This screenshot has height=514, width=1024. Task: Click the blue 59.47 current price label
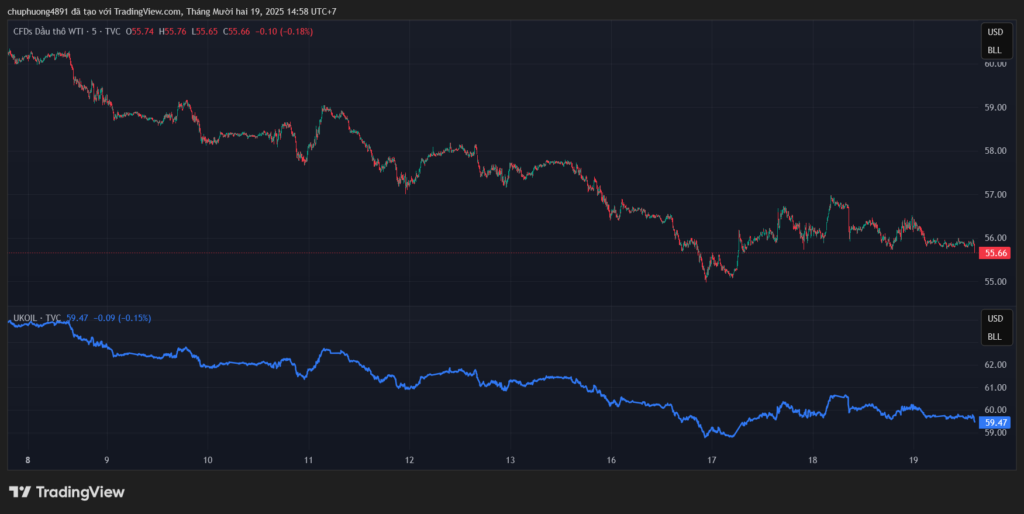coord(995,423)
